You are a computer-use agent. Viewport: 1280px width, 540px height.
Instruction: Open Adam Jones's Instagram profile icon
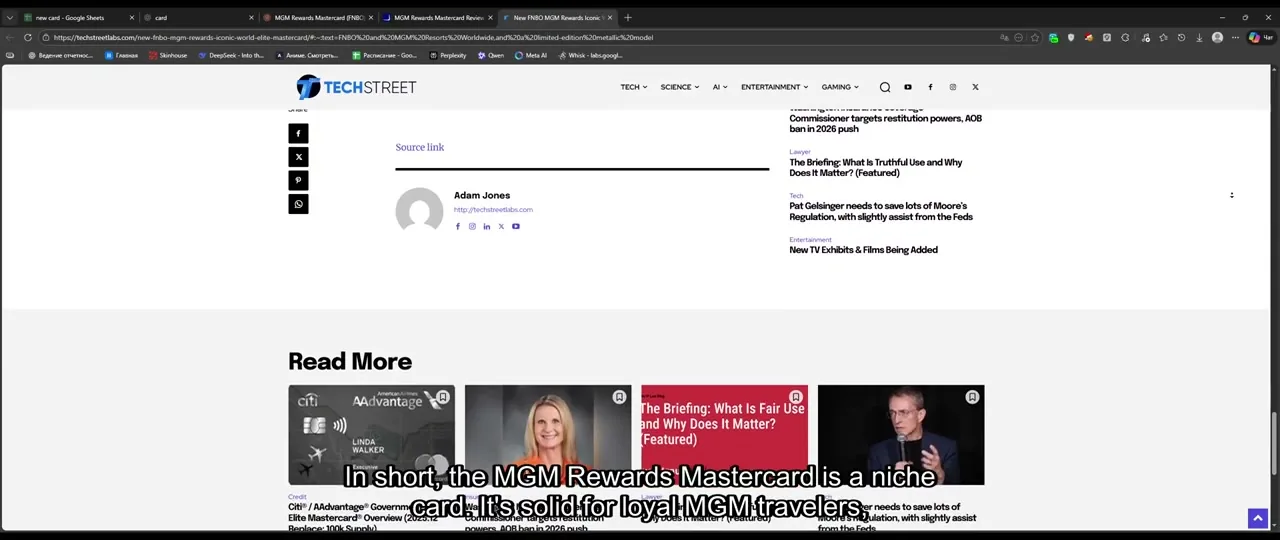(x=472, y=226)
